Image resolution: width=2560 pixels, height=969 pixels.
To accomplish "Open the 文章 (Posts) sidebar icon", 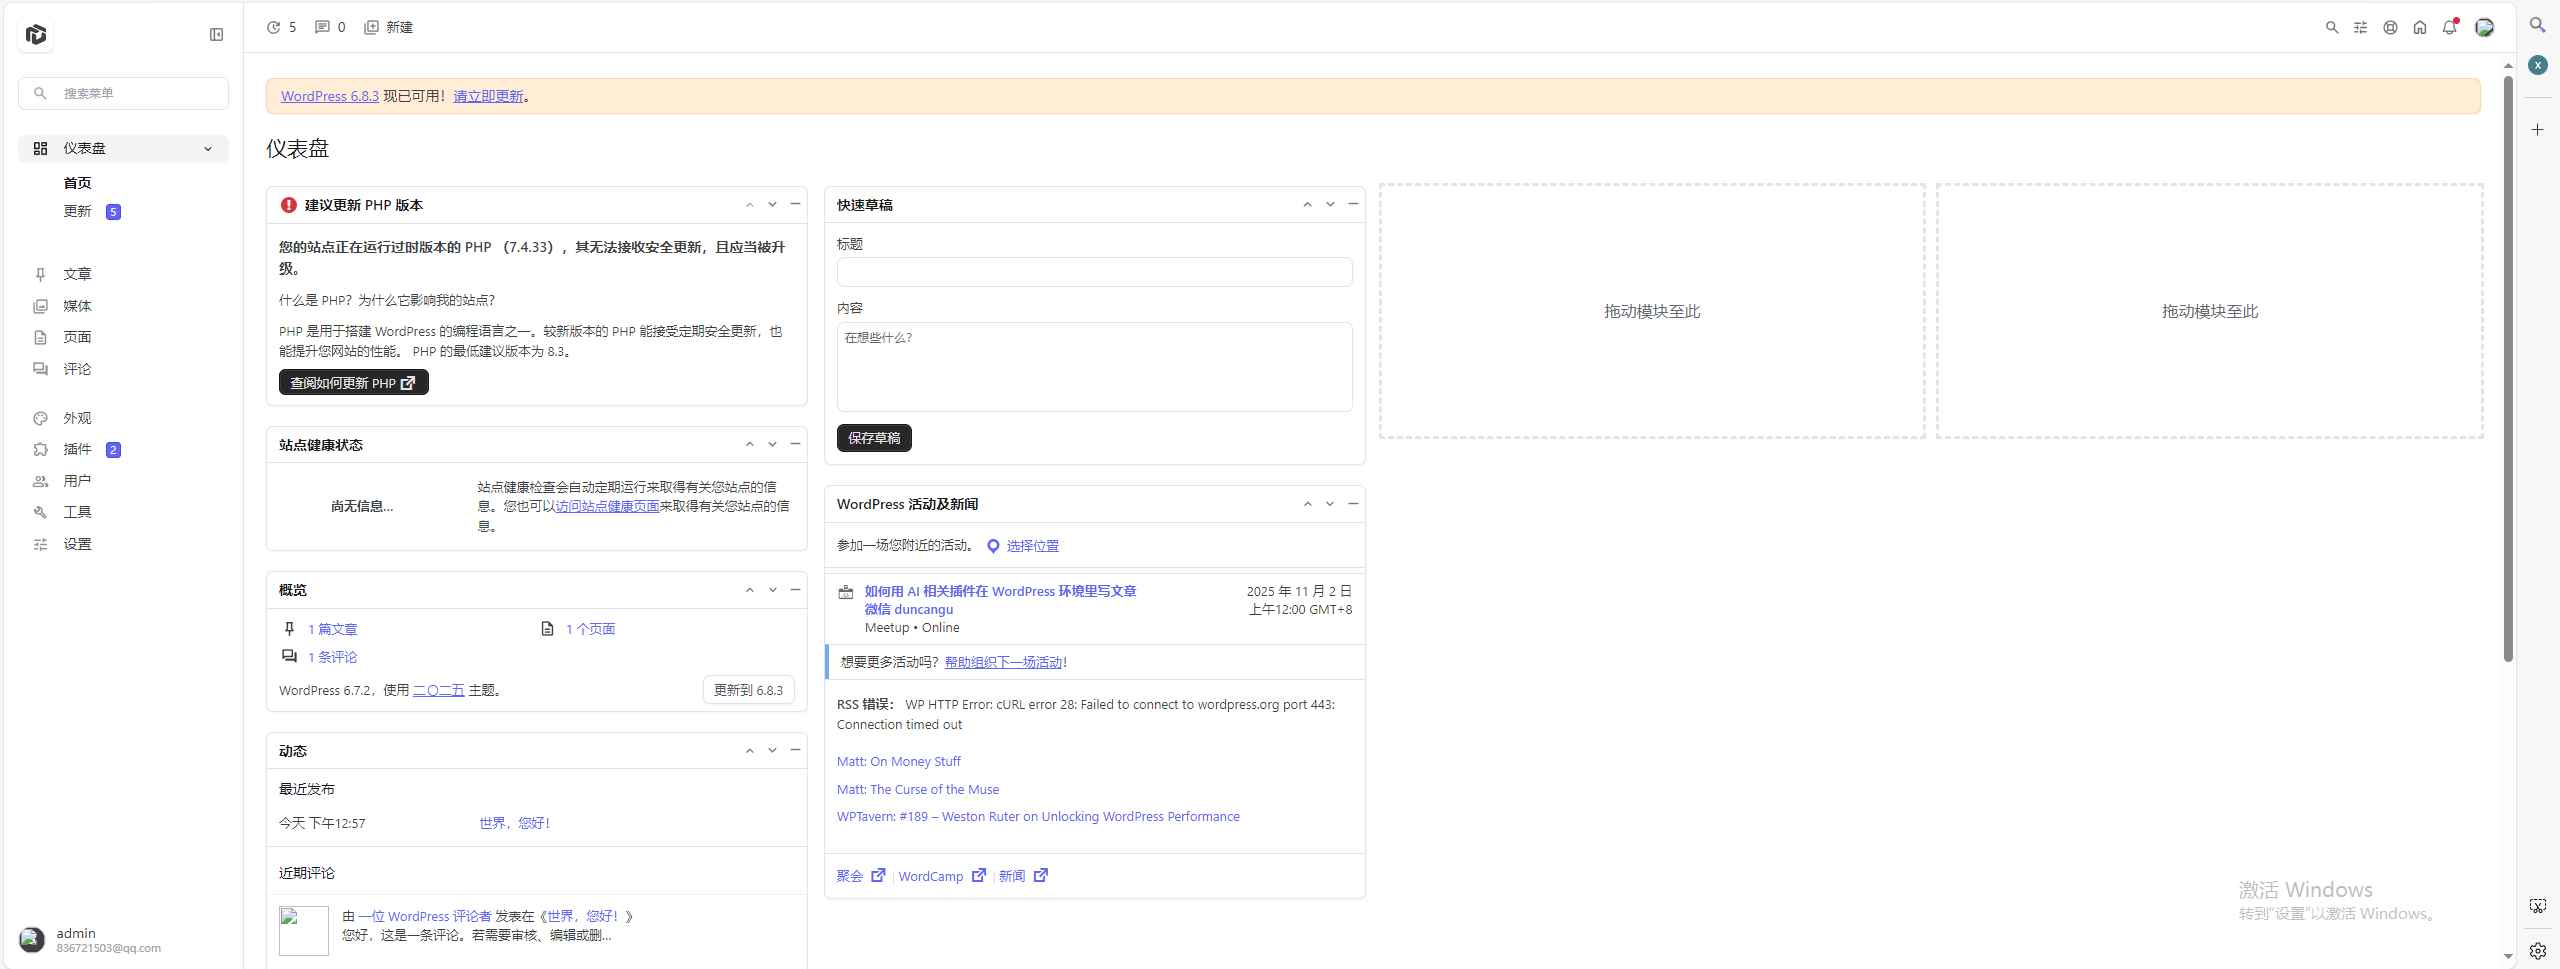I will [40, 274].
